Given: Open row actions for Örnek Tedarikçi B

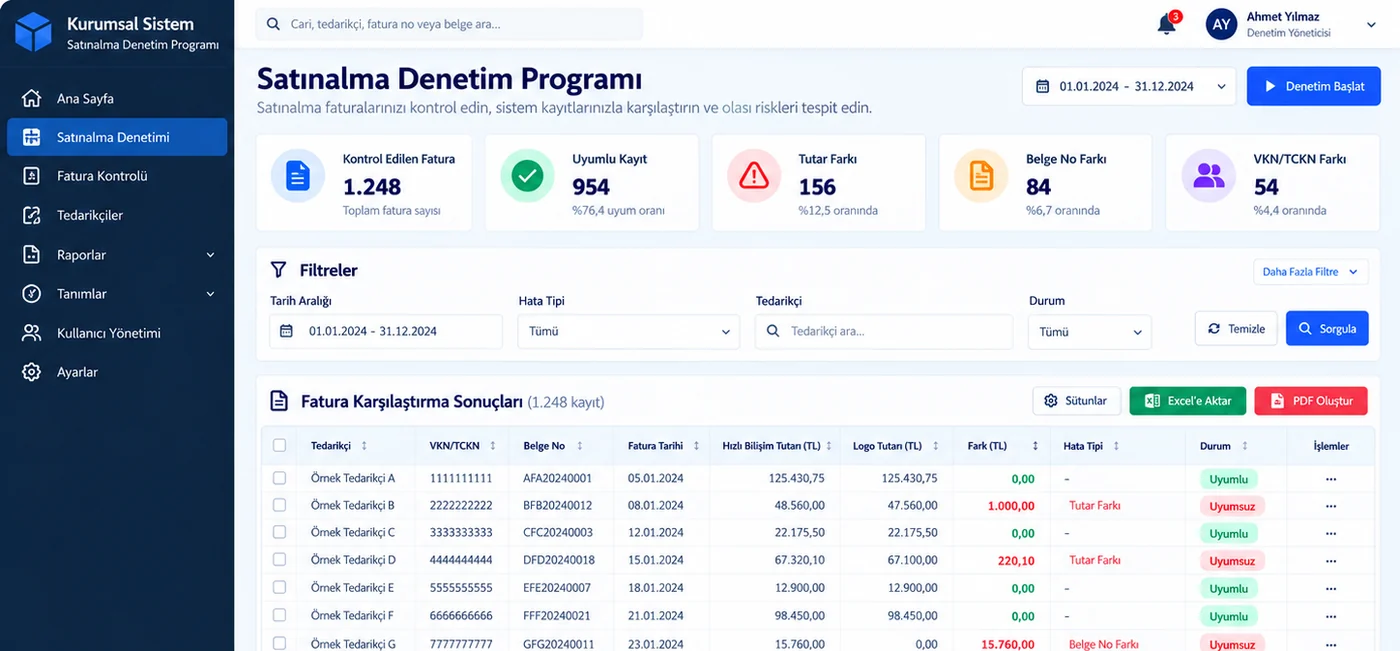Looking at the screenshot, I should pyautogui.click(x=1330, y=506).
